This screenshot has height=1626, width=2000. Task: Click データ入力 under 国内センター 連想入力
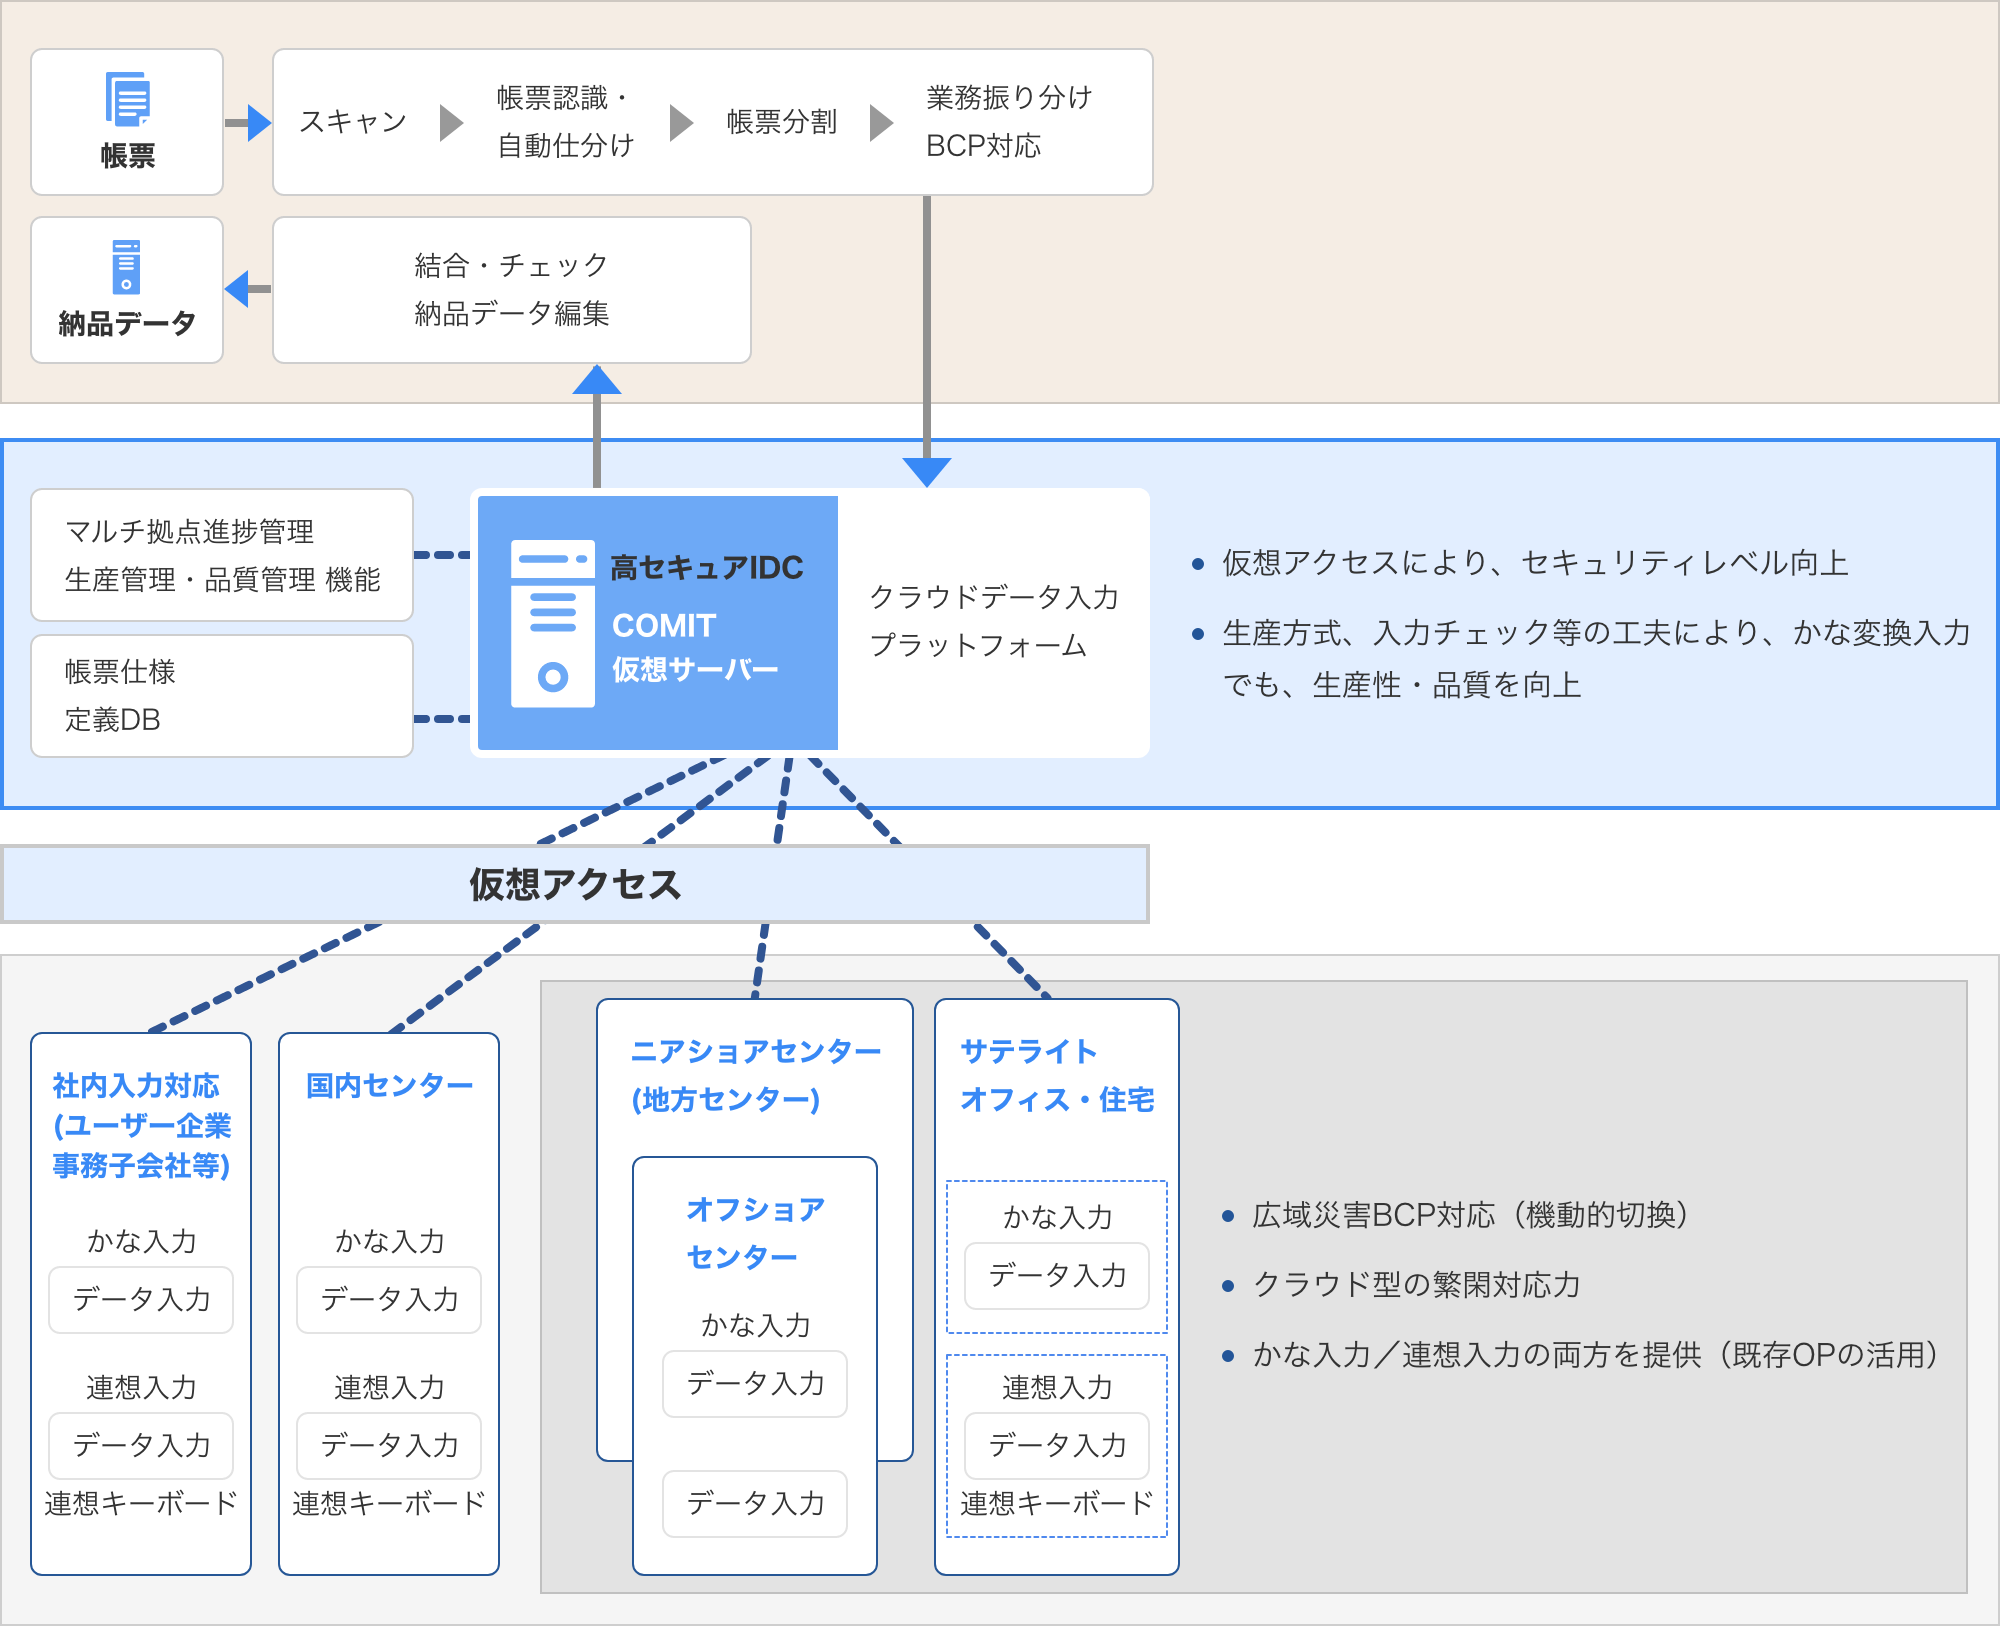tap(389, 1446)
